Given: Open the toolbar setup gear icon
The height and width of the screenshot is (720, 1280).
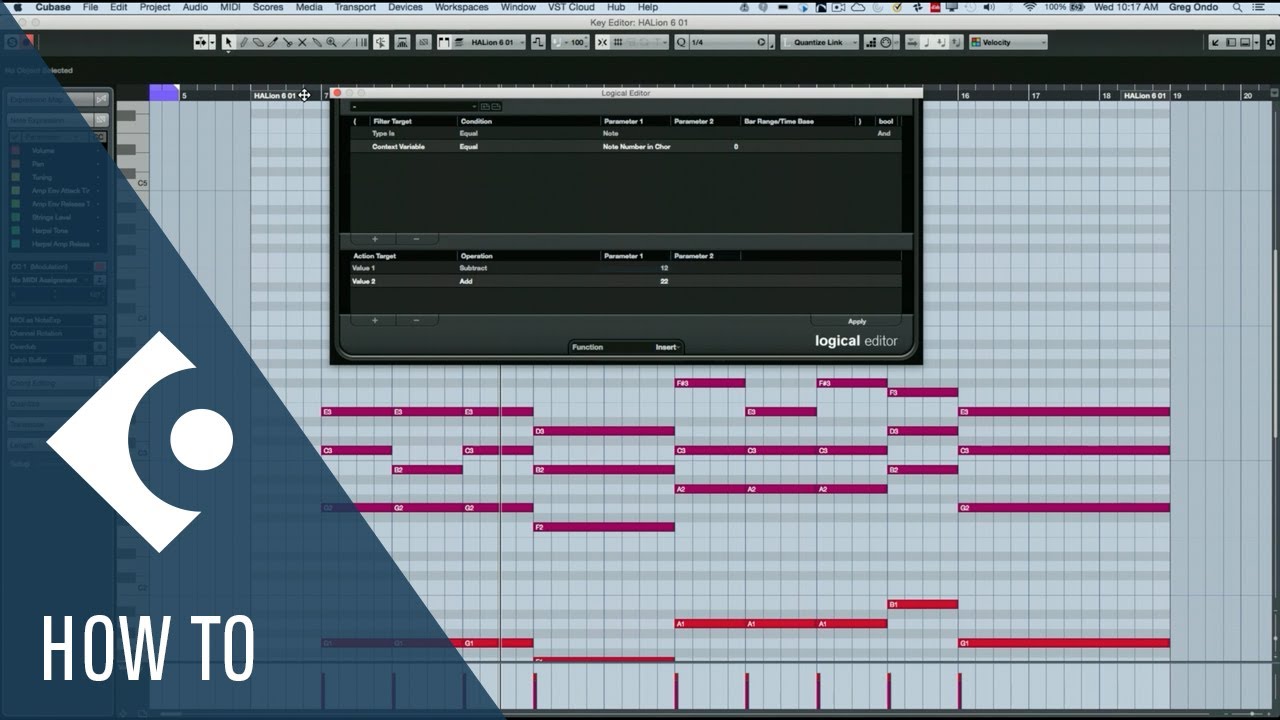Looking at the screenshot, I should click(1270, 42).
